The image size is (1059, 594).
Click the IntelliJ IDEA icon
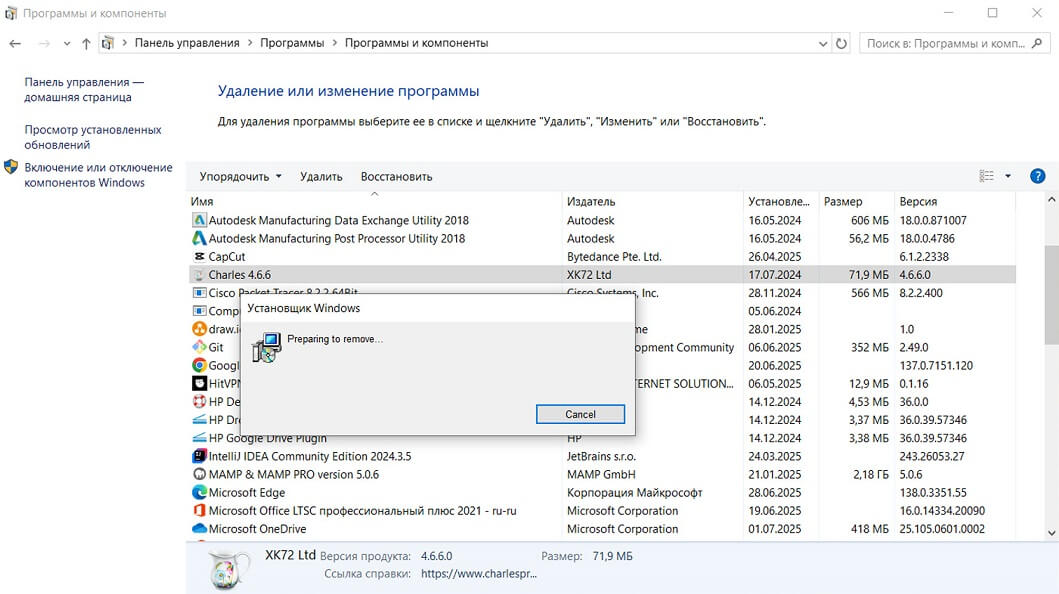click(199, 456)
